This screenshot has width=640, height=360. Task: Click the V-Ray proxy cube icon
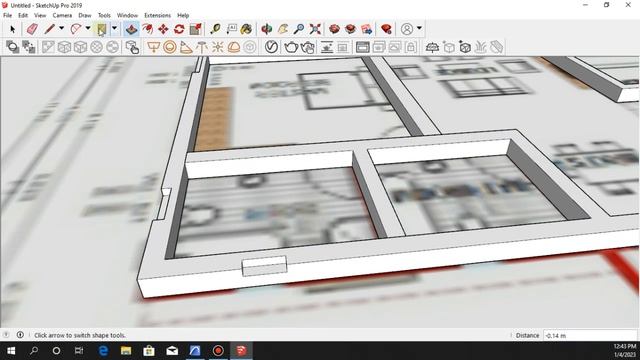pyautogui.click(x=465, y=47)
